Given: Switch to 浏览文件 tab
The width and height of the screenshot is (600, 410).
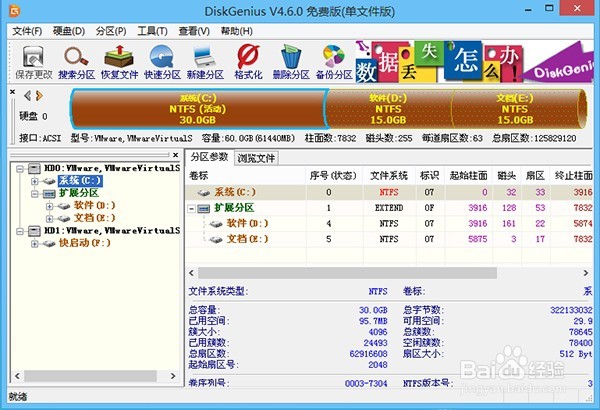Looking at the screenshot, I should coord(256,158).
